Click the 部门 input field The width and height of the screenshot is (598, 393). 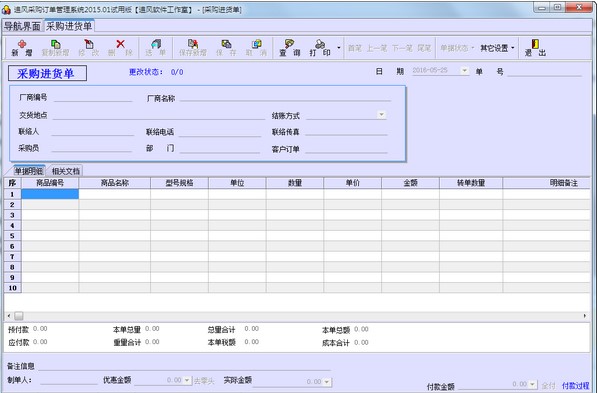point(220,148)
